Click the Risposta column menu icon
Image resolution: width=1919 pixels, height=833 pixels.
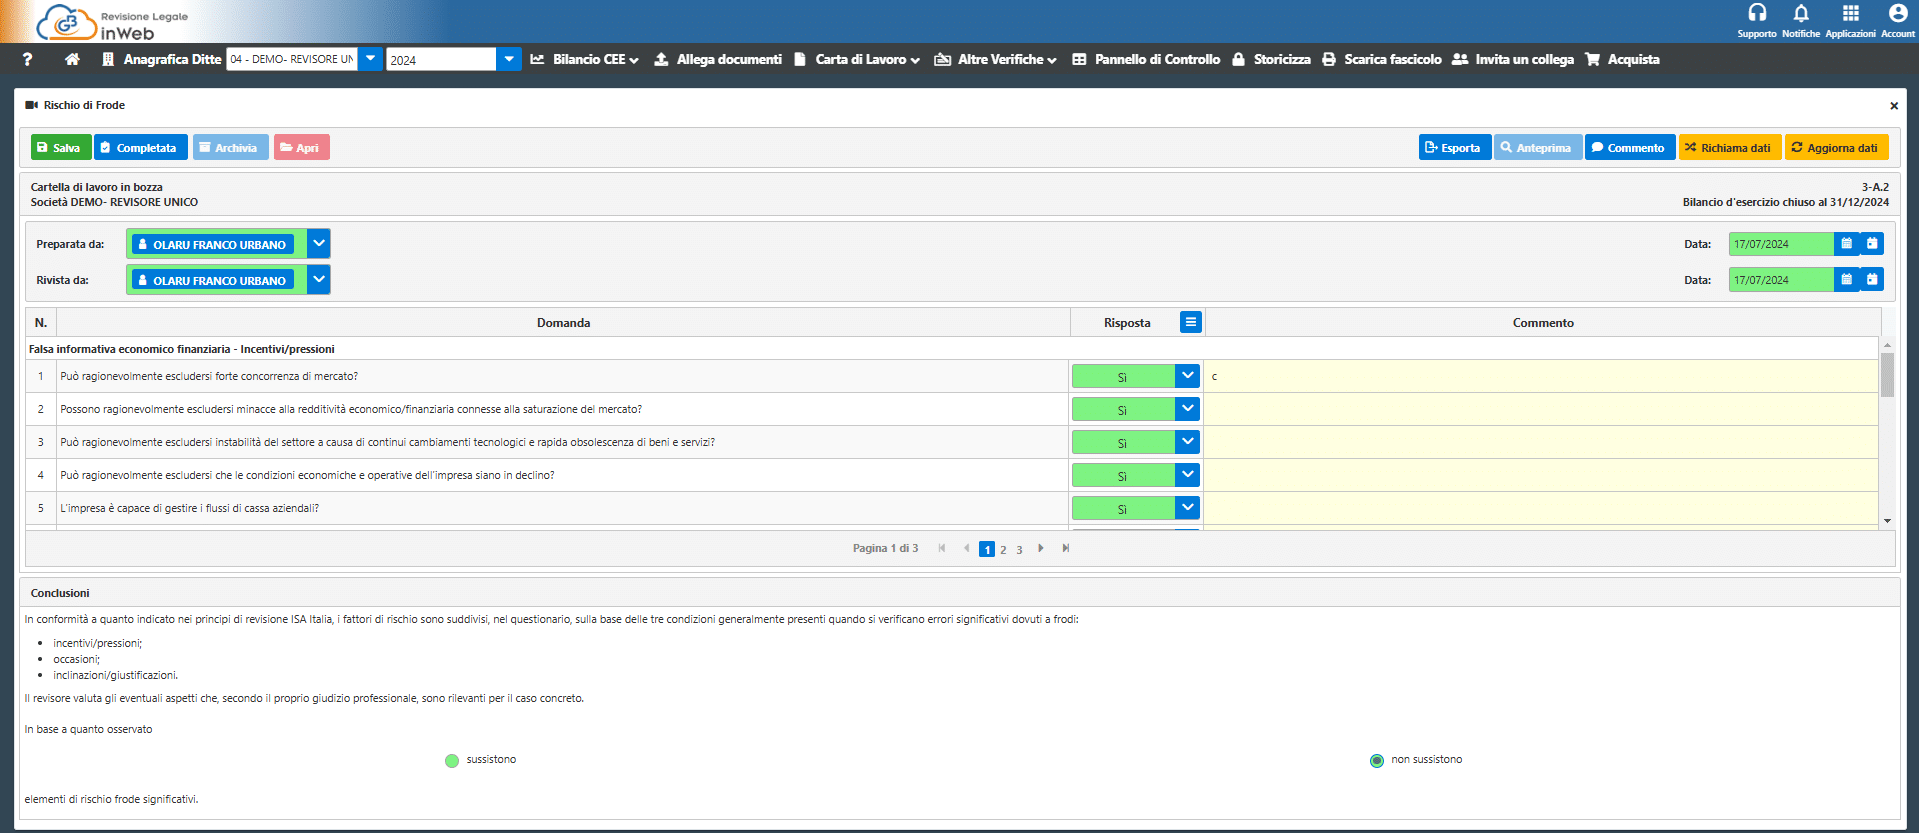pos(1190,322)
